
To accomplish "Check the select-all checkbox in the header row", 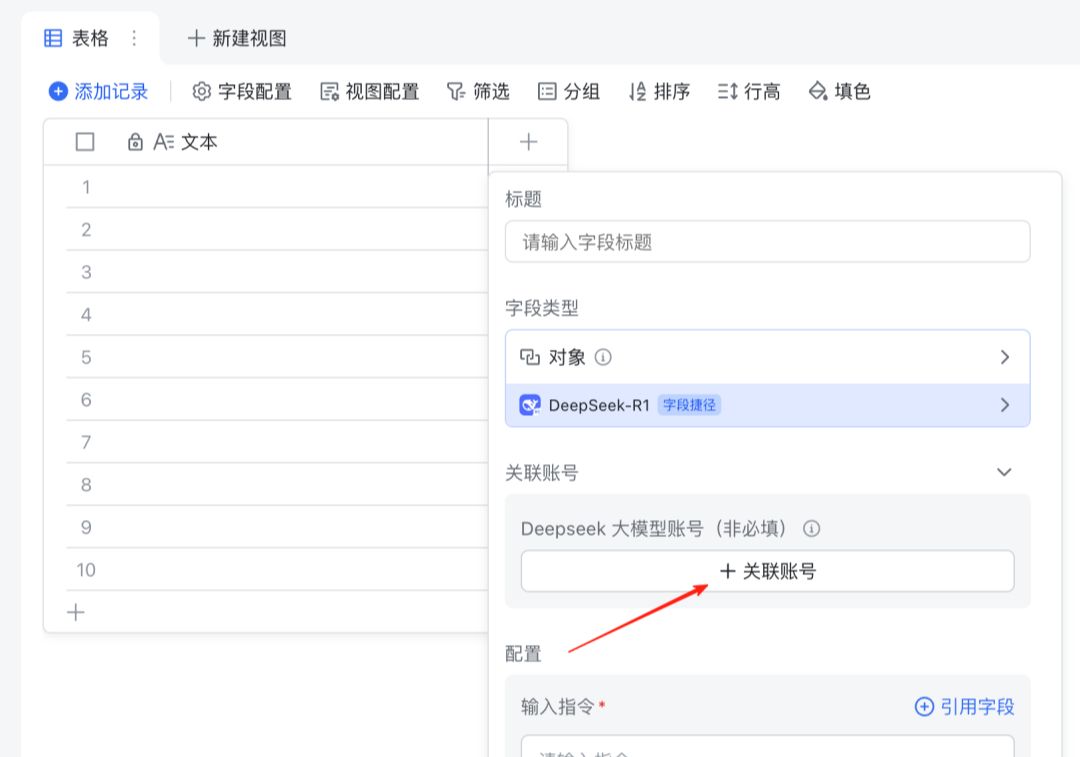I will [83, 142].
